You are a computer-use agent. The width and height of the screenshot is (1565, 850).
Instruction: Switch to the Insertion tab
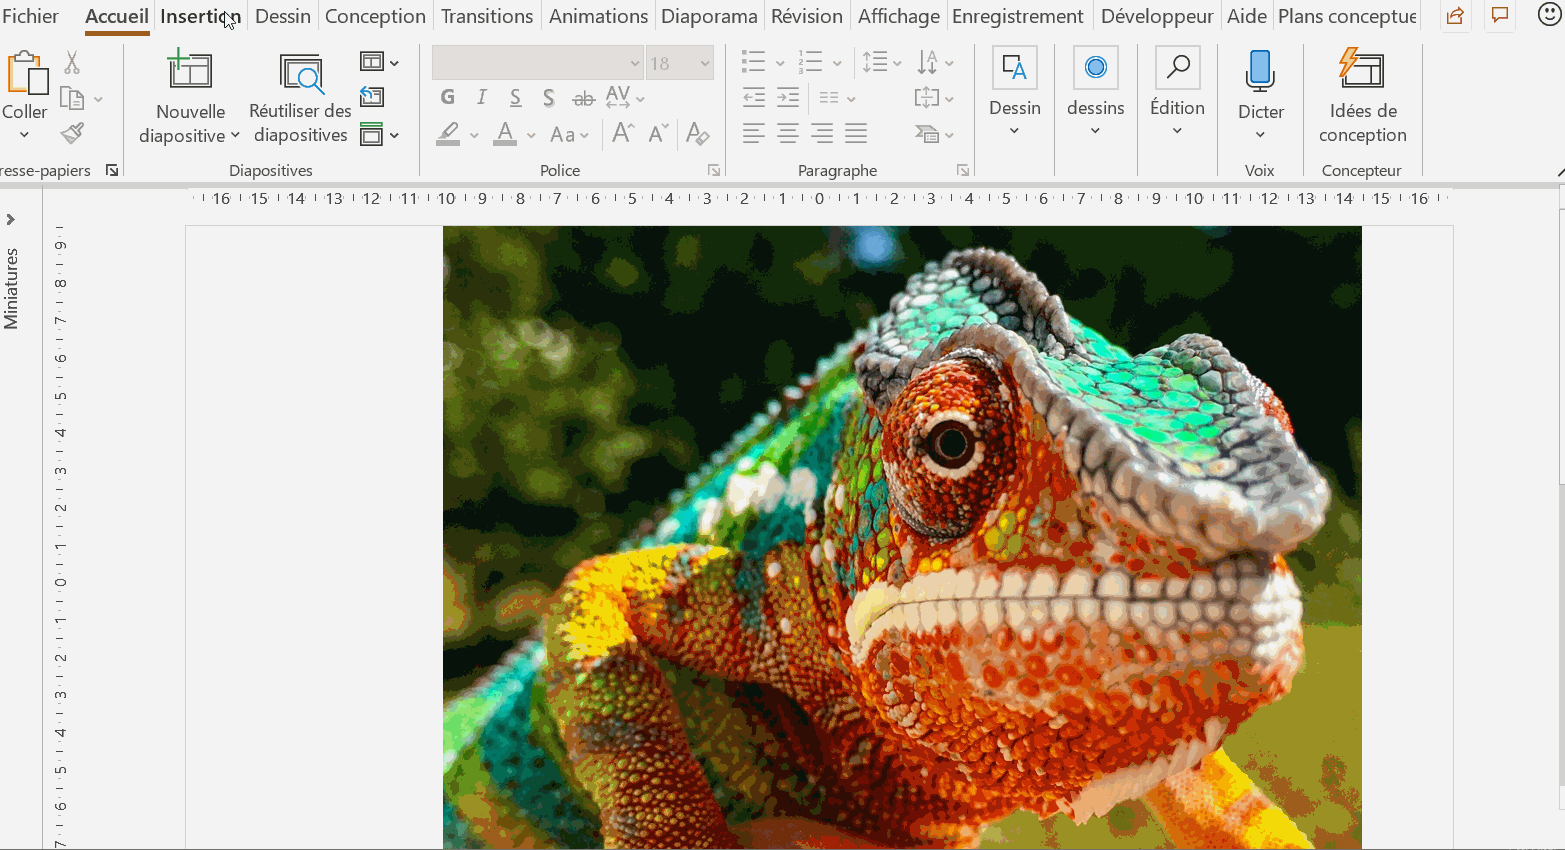pyautogui.click(x=200, y=16)
